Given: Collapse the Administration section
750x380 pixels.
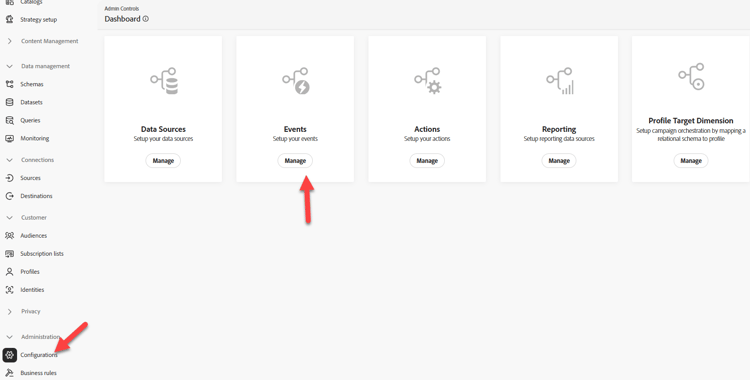Looking at the screenshot, I should click(9, 337).
